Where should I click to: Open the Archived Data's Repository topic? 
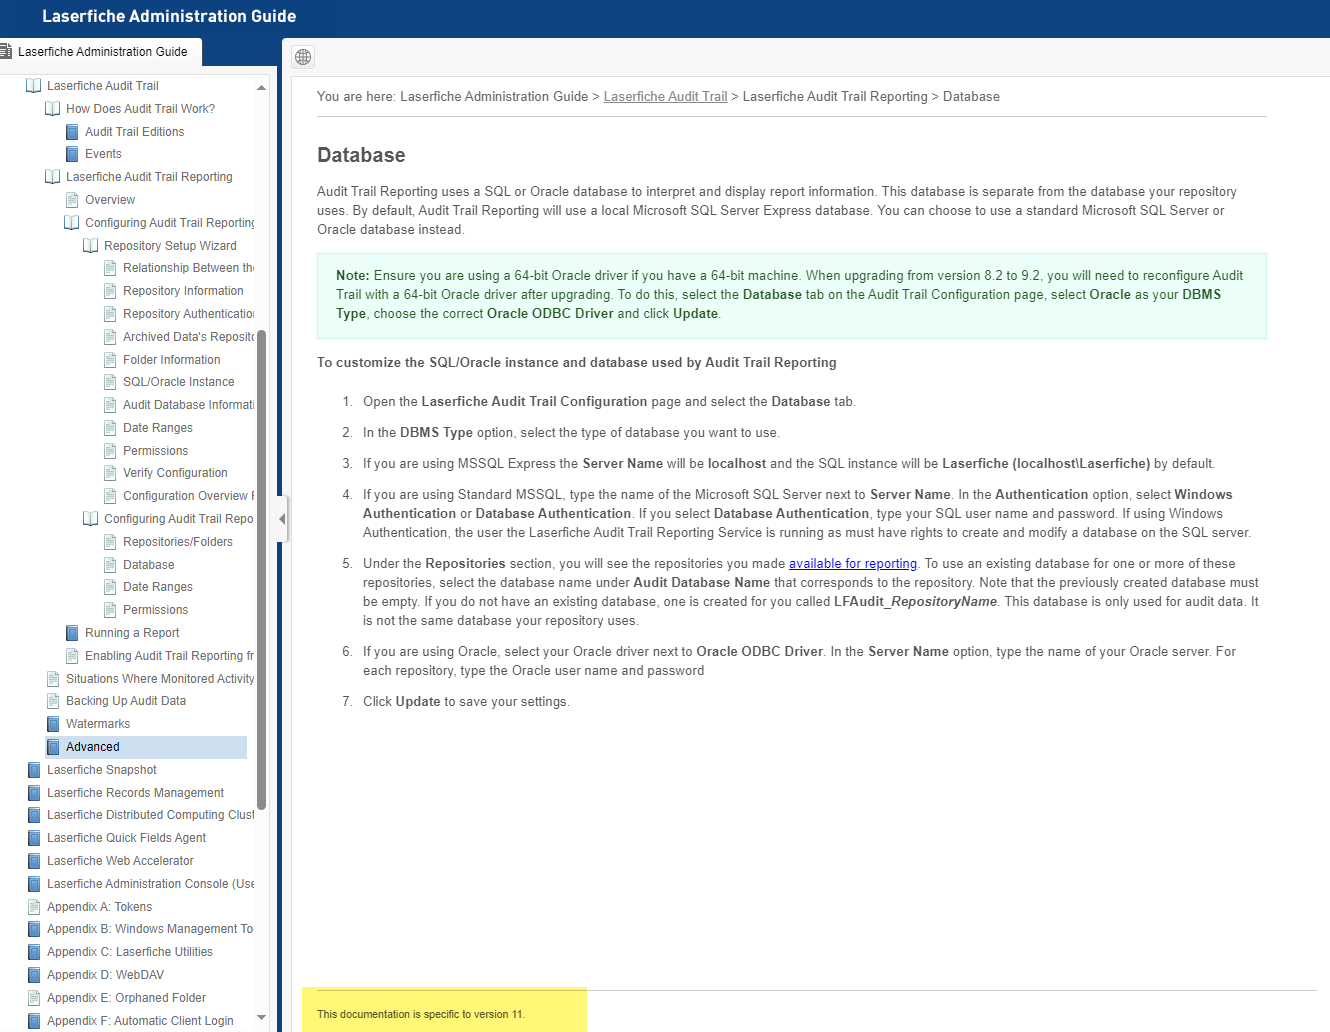(188, 337)
